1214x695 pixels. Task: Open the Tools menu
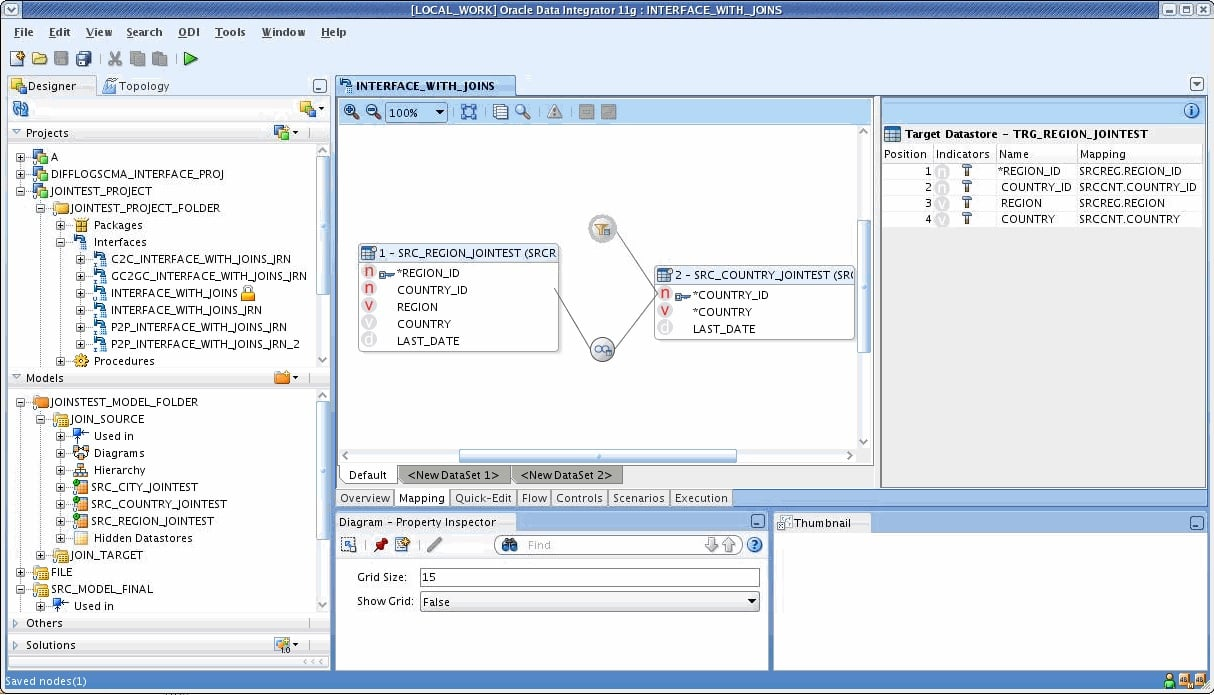(x=230, y=32)
